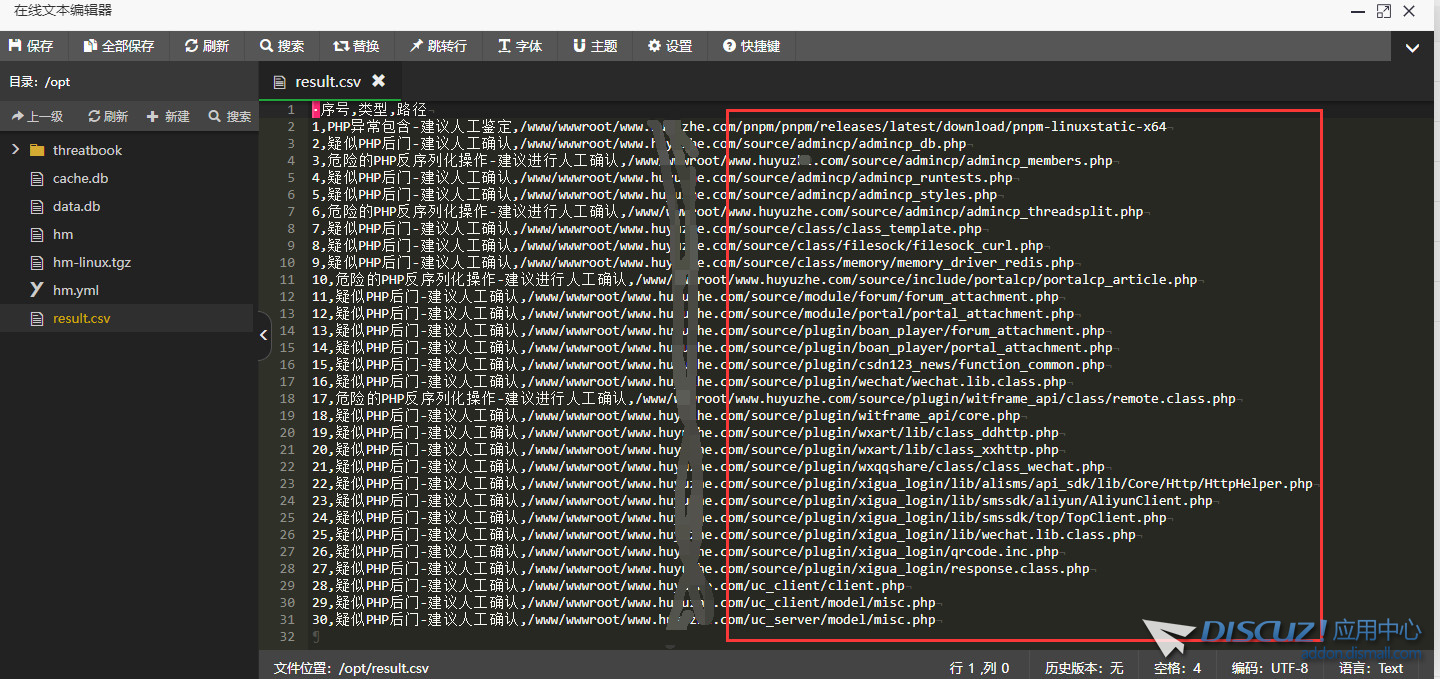1440x679 pixels.
Task: Create new item with 新建 button
Action: [x=168, y=116]
